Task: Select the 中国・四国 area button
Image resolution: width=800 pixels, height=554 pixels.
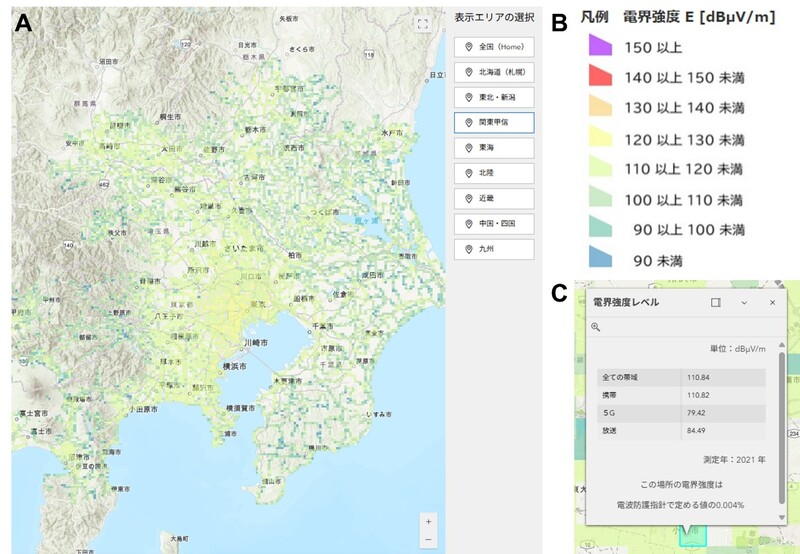Action: (494, 222)
